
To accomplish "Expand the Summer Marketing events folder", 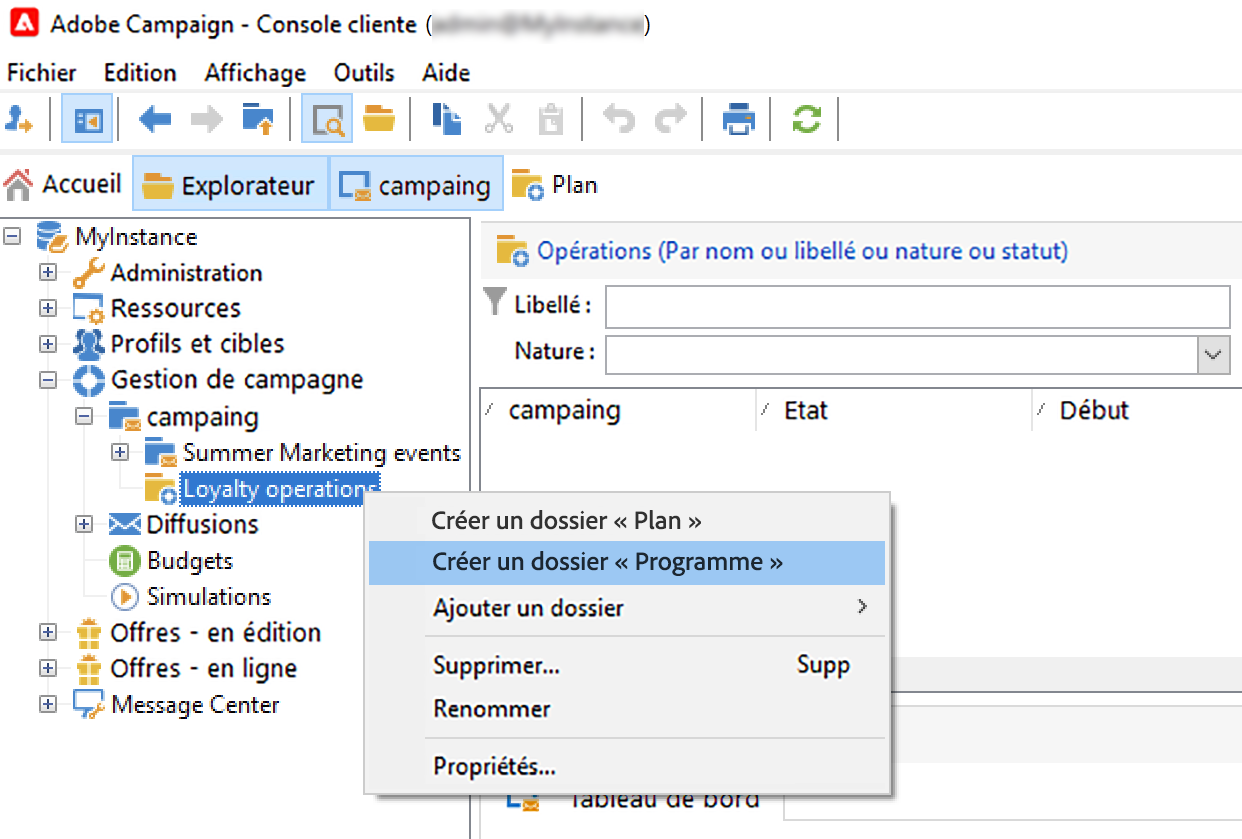I will coord(120,453).
